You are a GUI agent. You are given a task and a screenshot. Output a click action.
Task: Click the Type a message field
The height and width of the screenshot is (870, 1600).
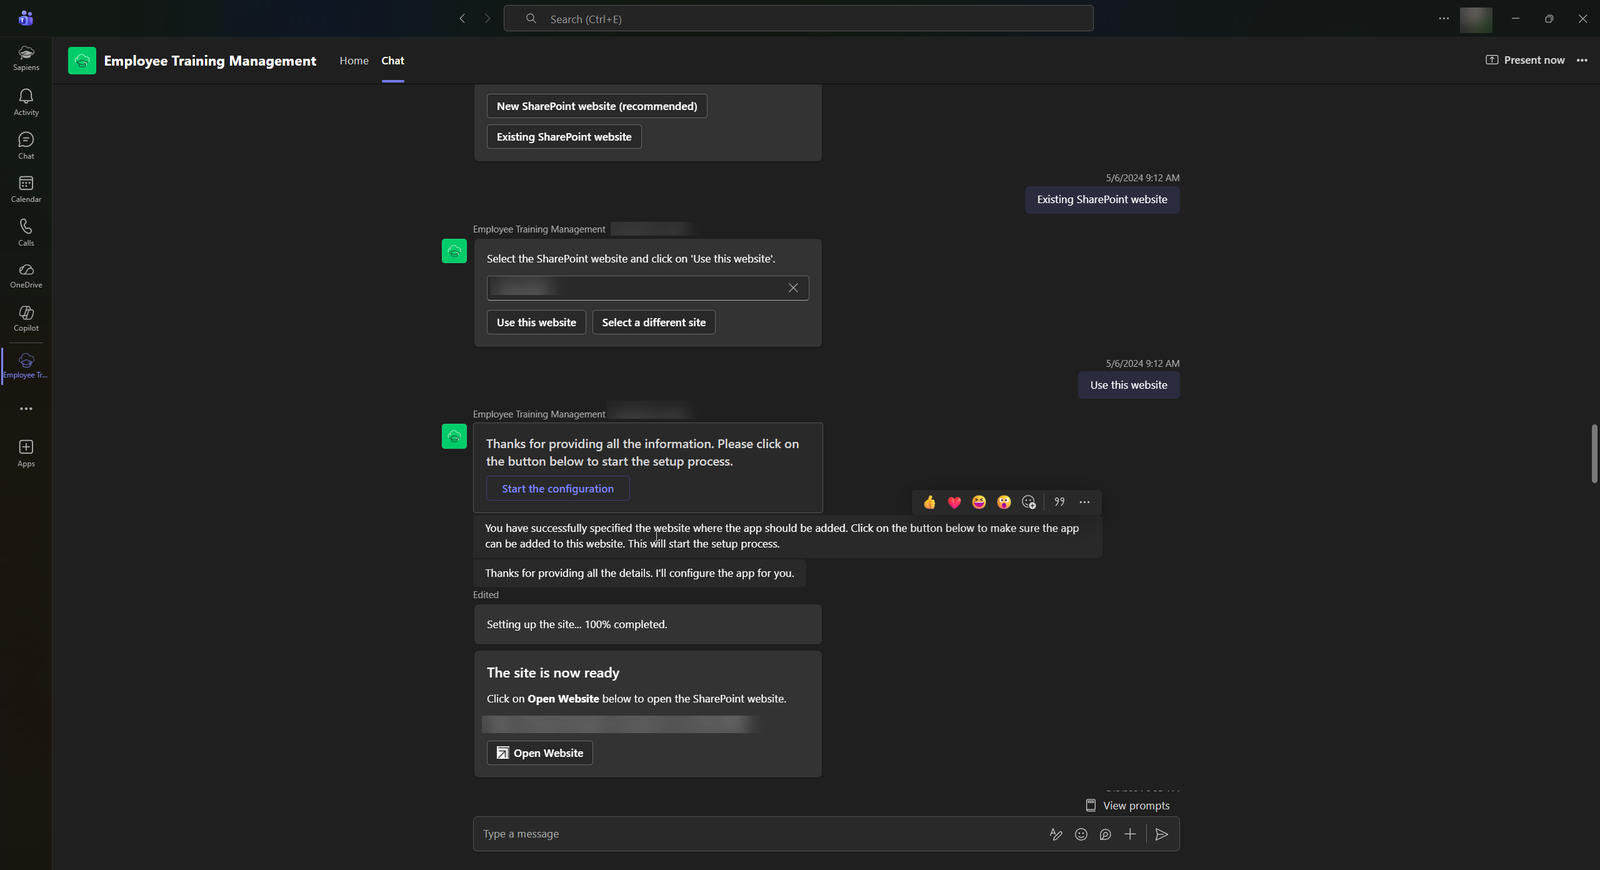click(750, 834)
